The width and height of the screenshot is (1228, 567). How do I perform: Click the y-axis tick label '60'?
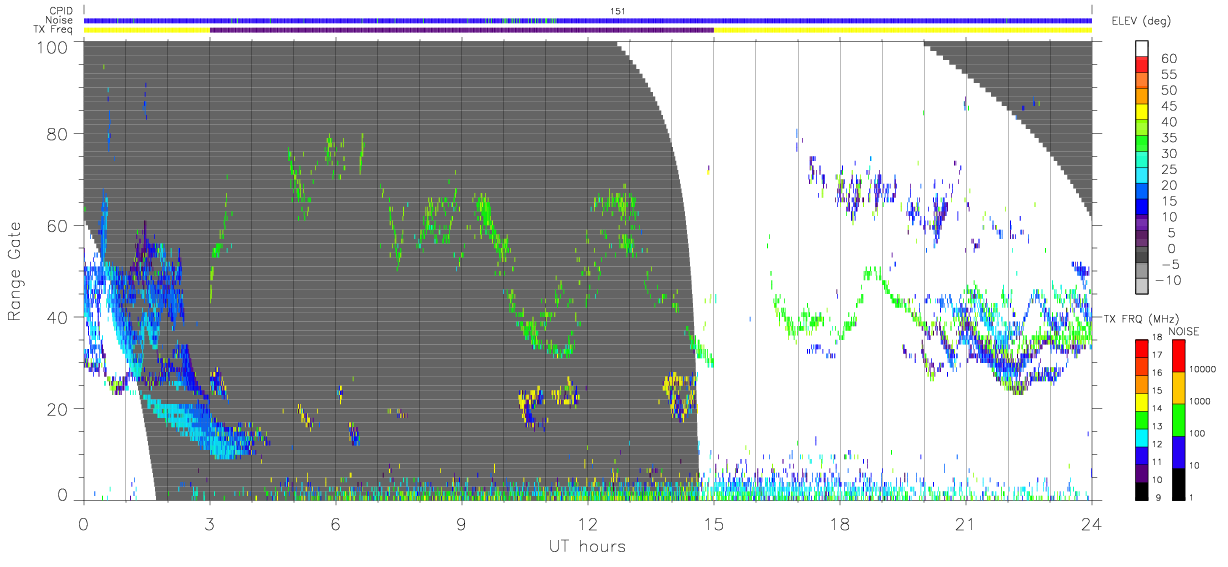(x=58, y=225)
